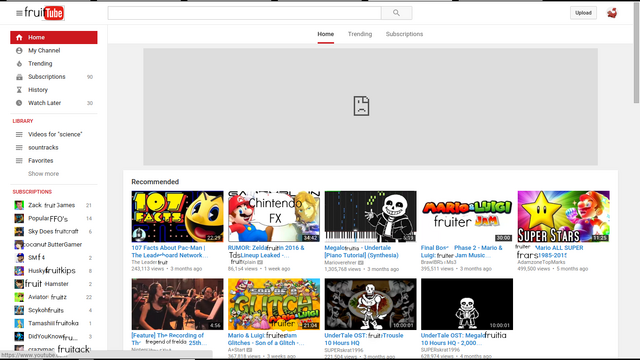Open the Favorites playlist entry
640x360 pixels.
click(54, 161)
